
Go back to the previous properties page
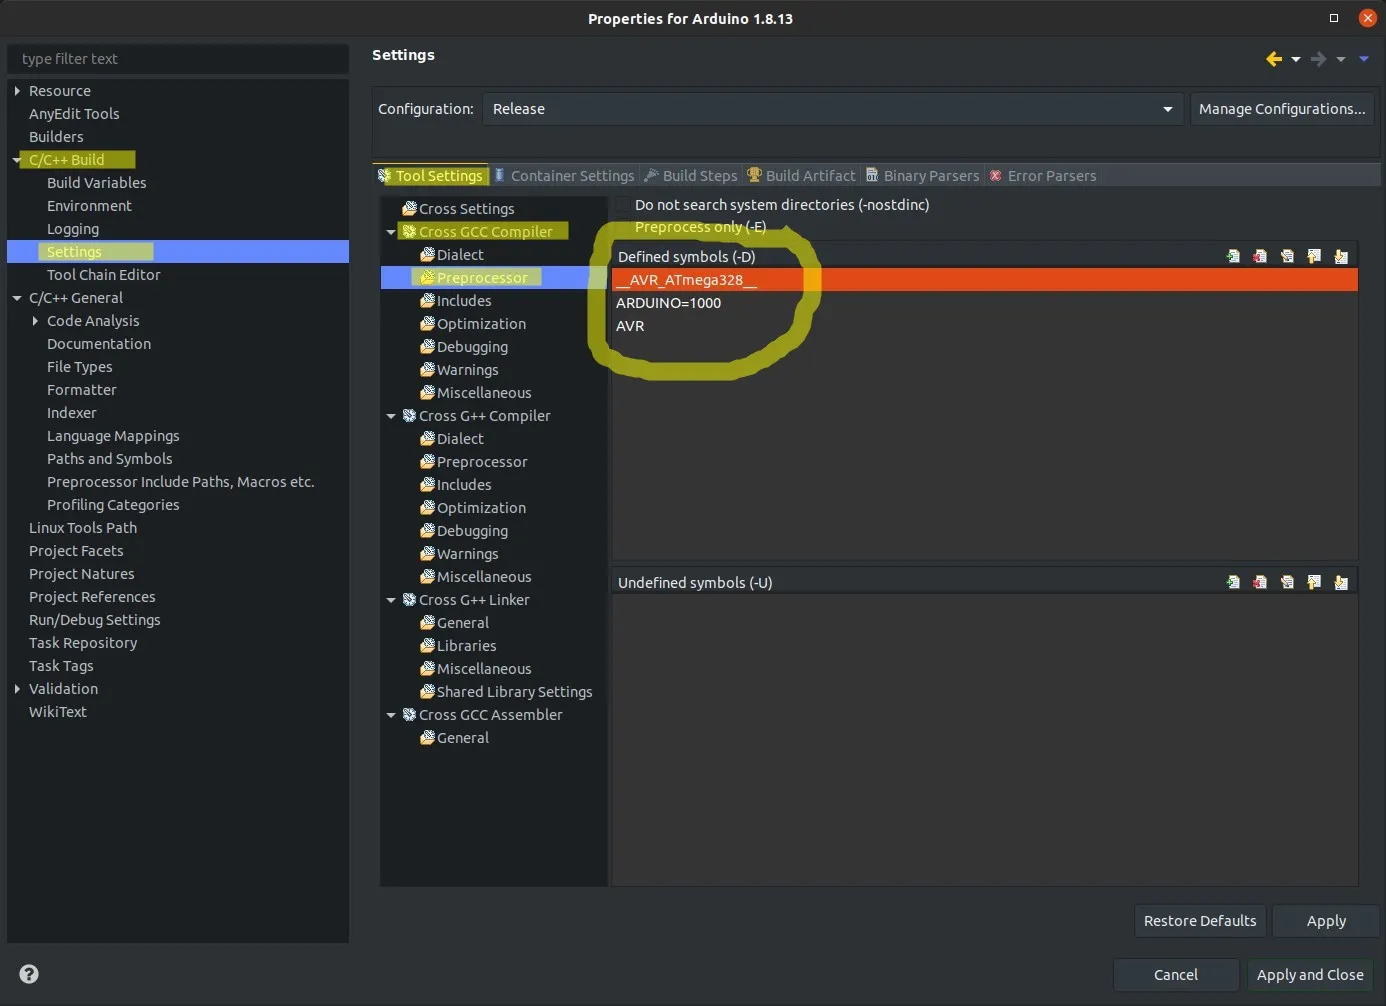(1274, 59)
